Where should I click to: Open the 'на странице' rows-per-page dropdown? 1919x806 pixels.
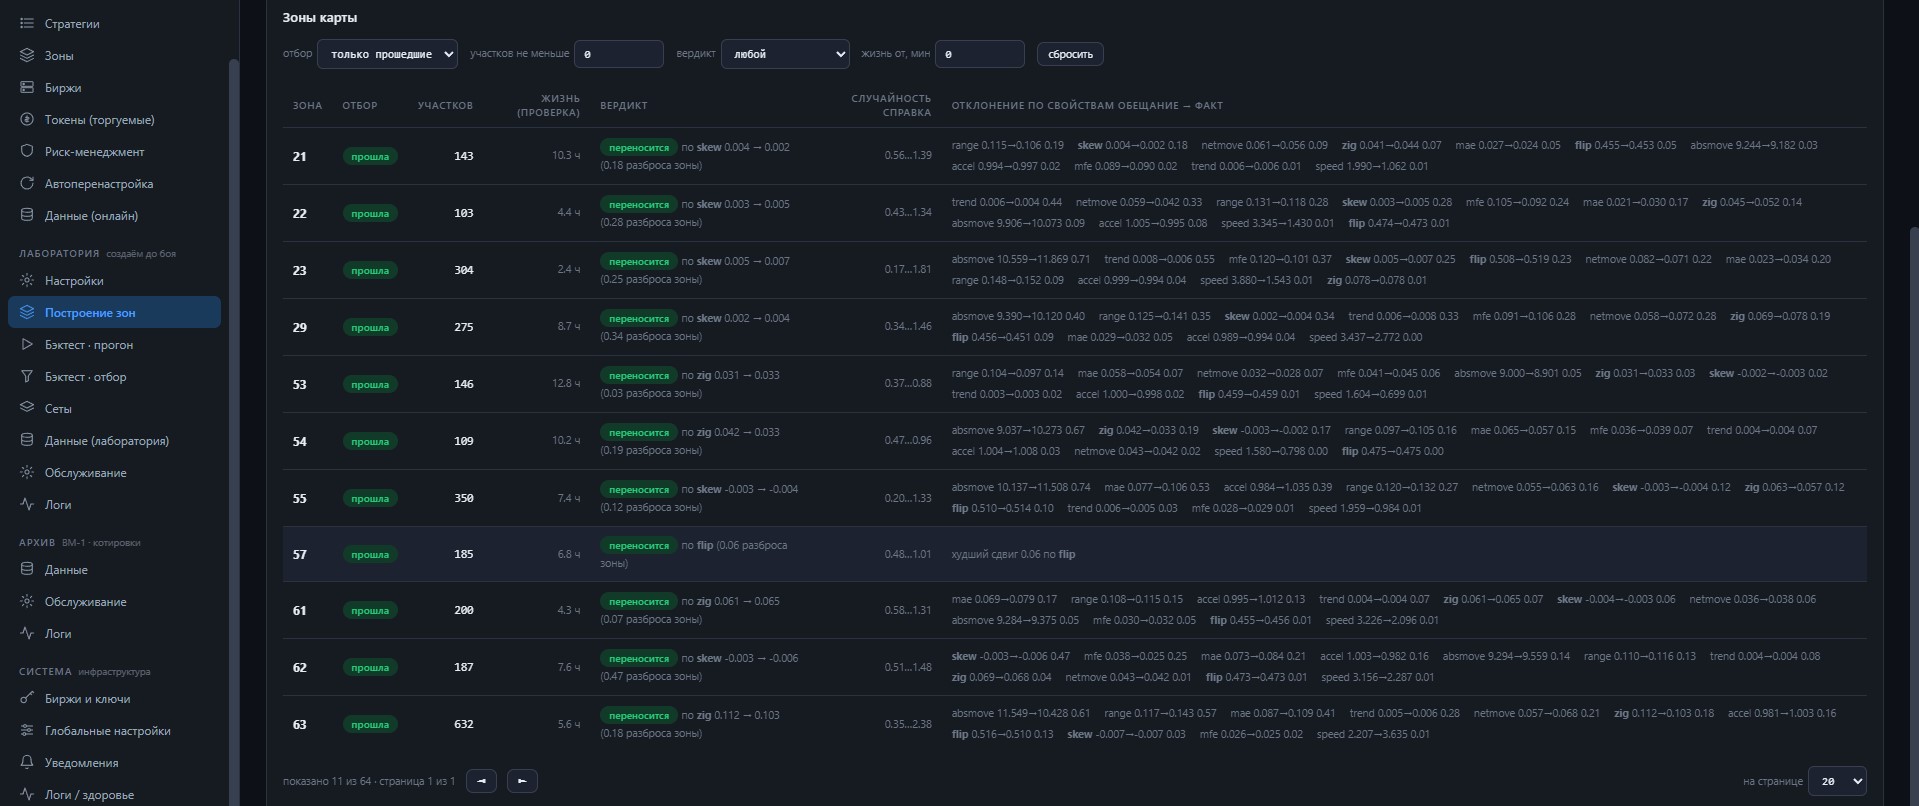click(x=1837, y=781)
